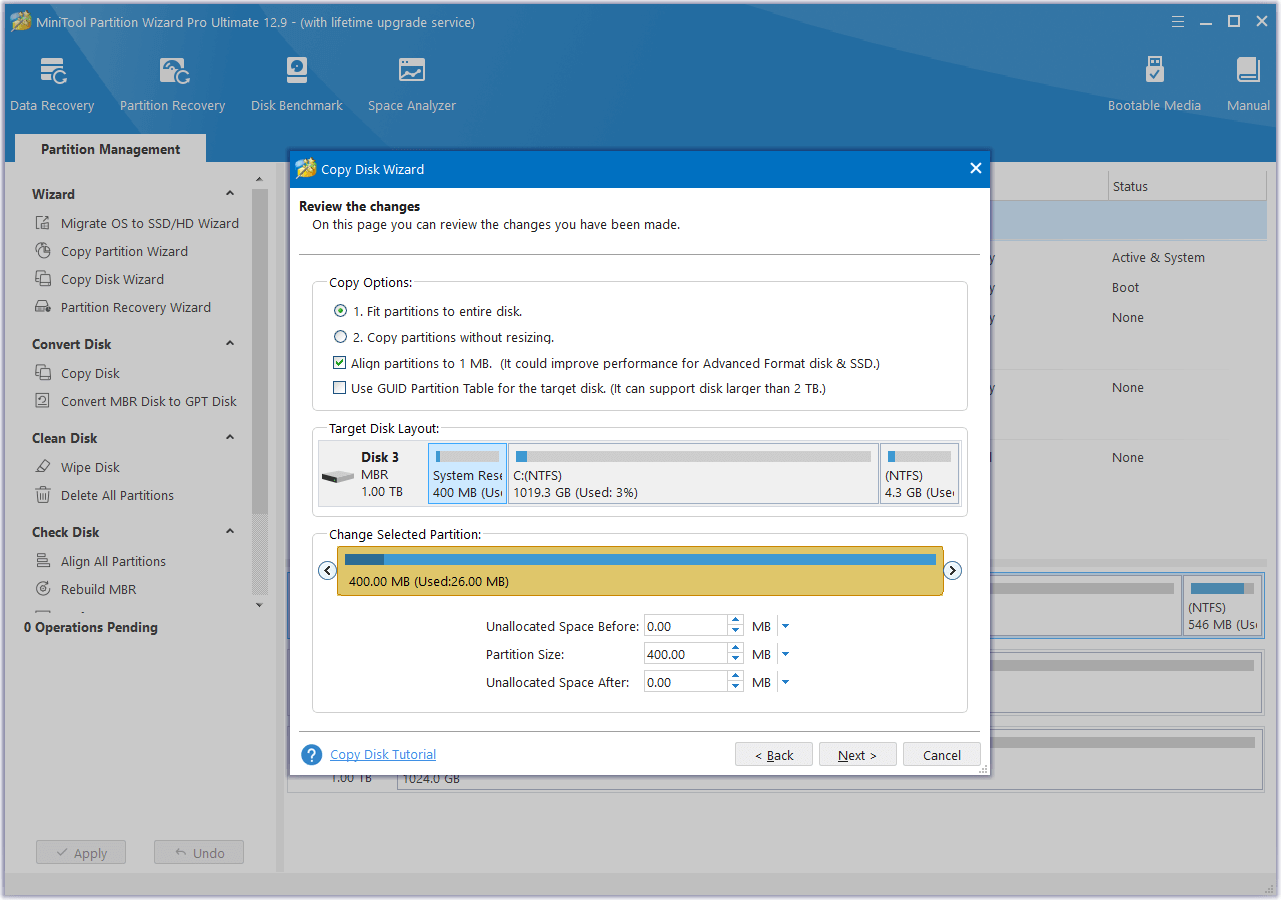Collapse the Convert Disk section
Image resolution: width=1282 pixels, height=901 pixels.
(229, 343)
